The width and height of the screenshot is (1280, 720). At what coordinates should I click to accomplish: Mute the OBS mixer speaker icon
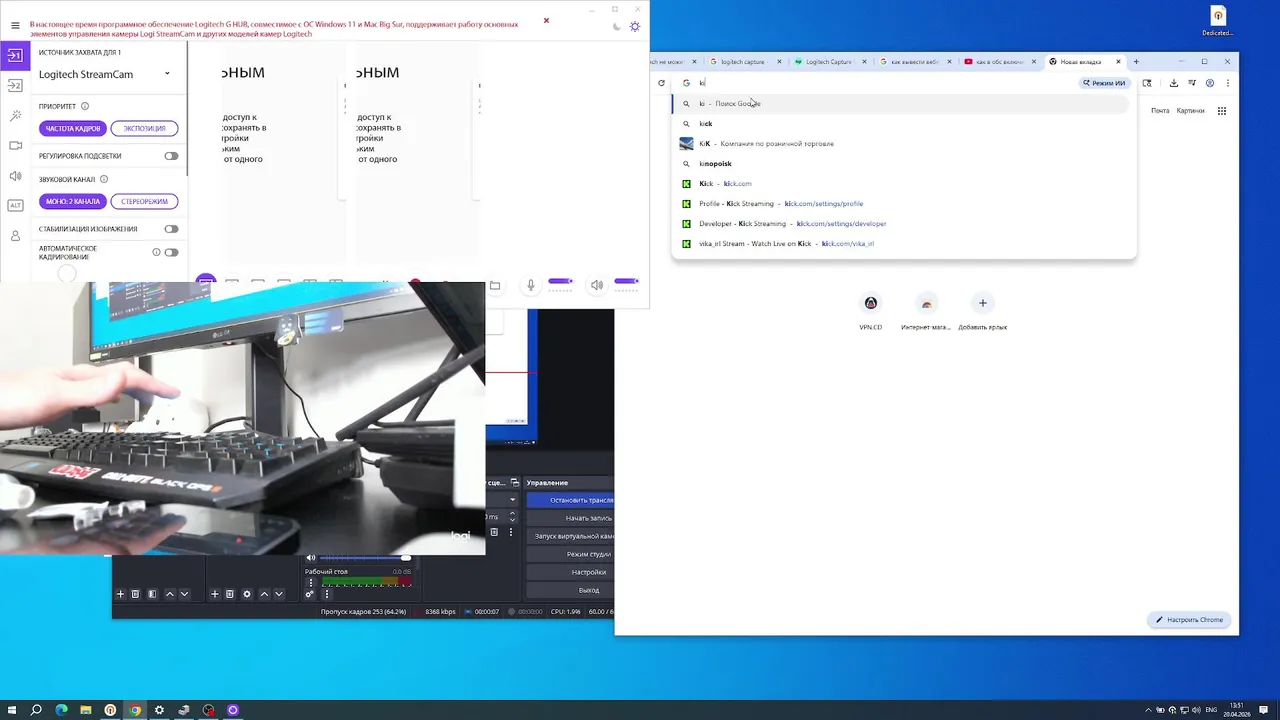tap(310, 558)
